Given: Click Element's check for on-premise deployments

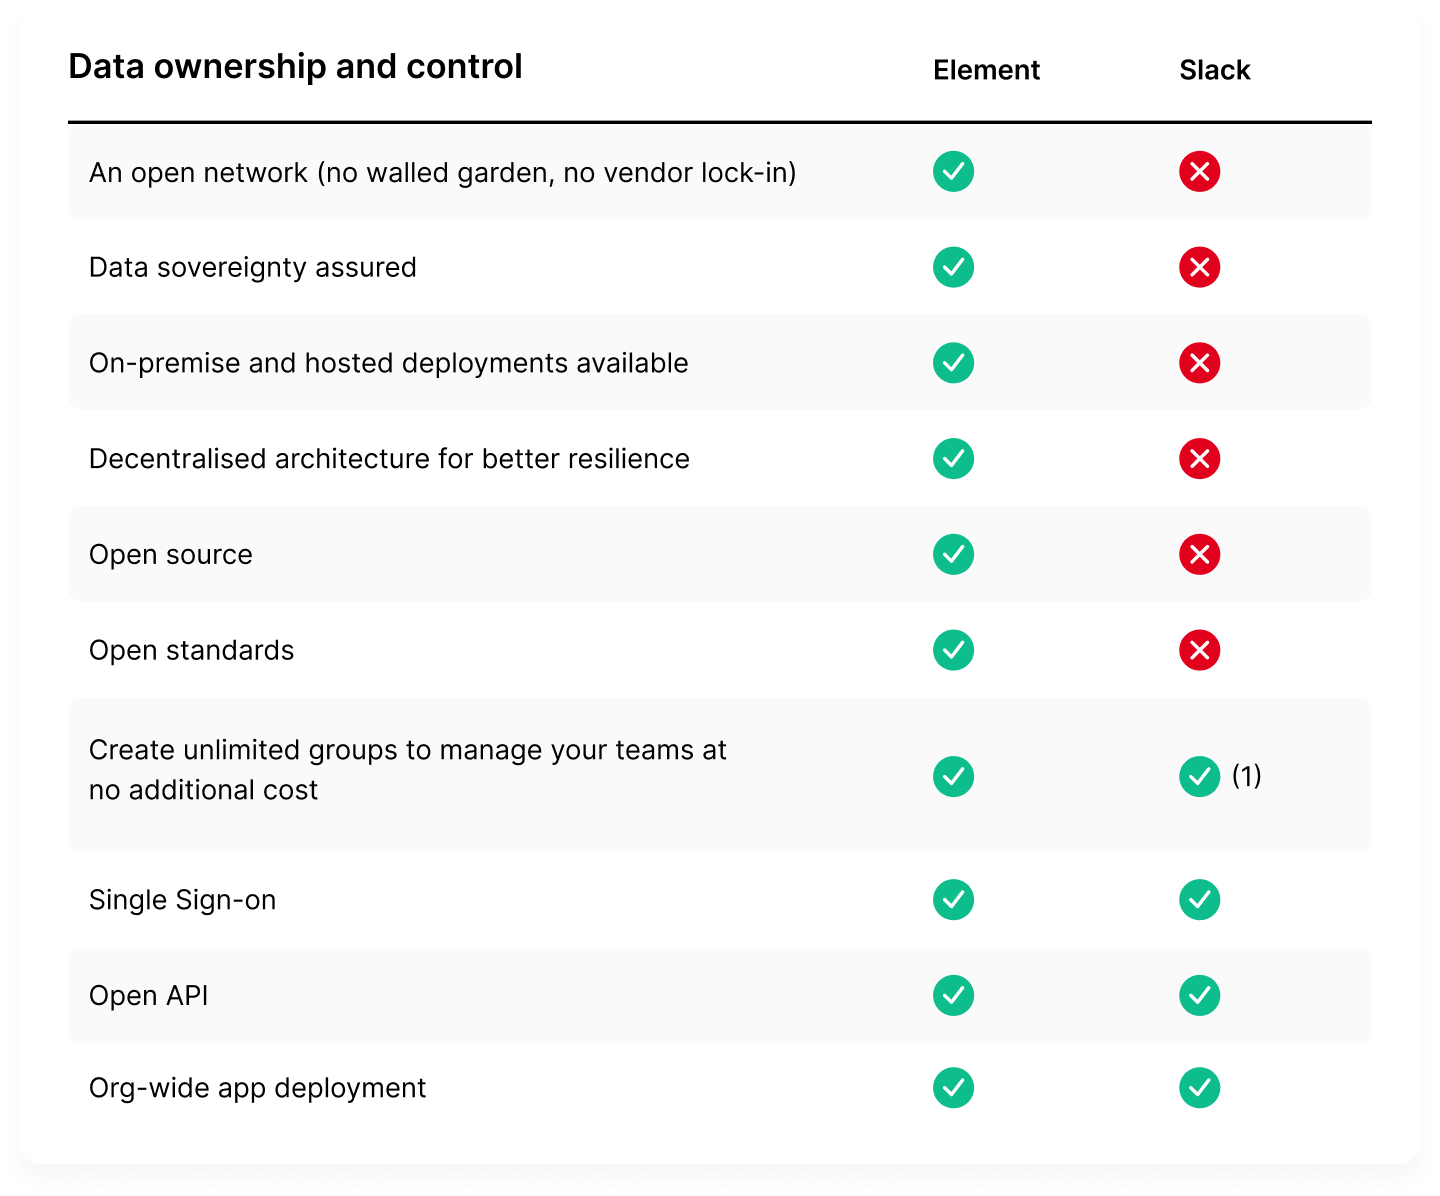Looking at the screenshot, I should (x=953, y=363).
